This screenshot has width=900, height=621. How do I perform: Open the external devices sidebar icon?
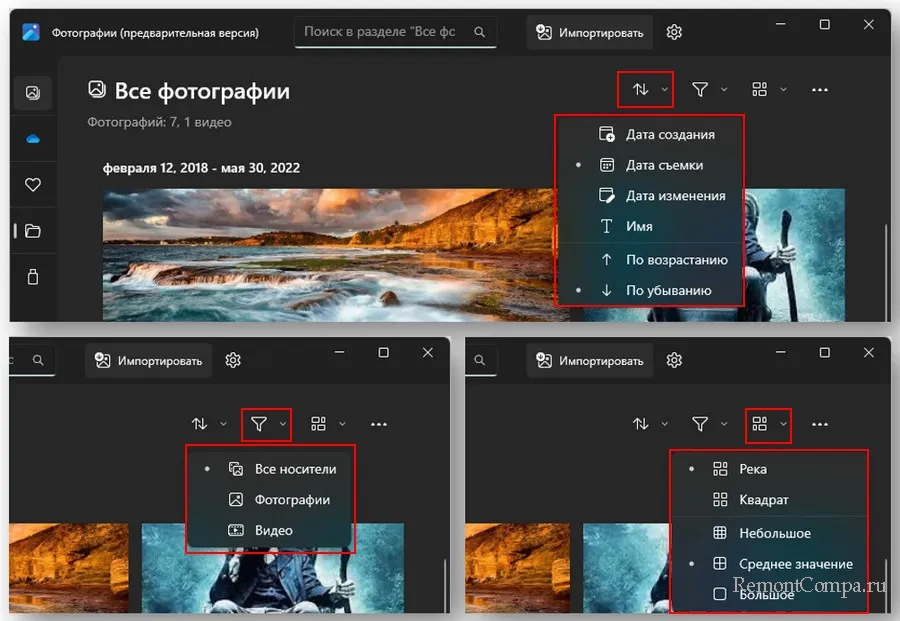coord(33,277)
